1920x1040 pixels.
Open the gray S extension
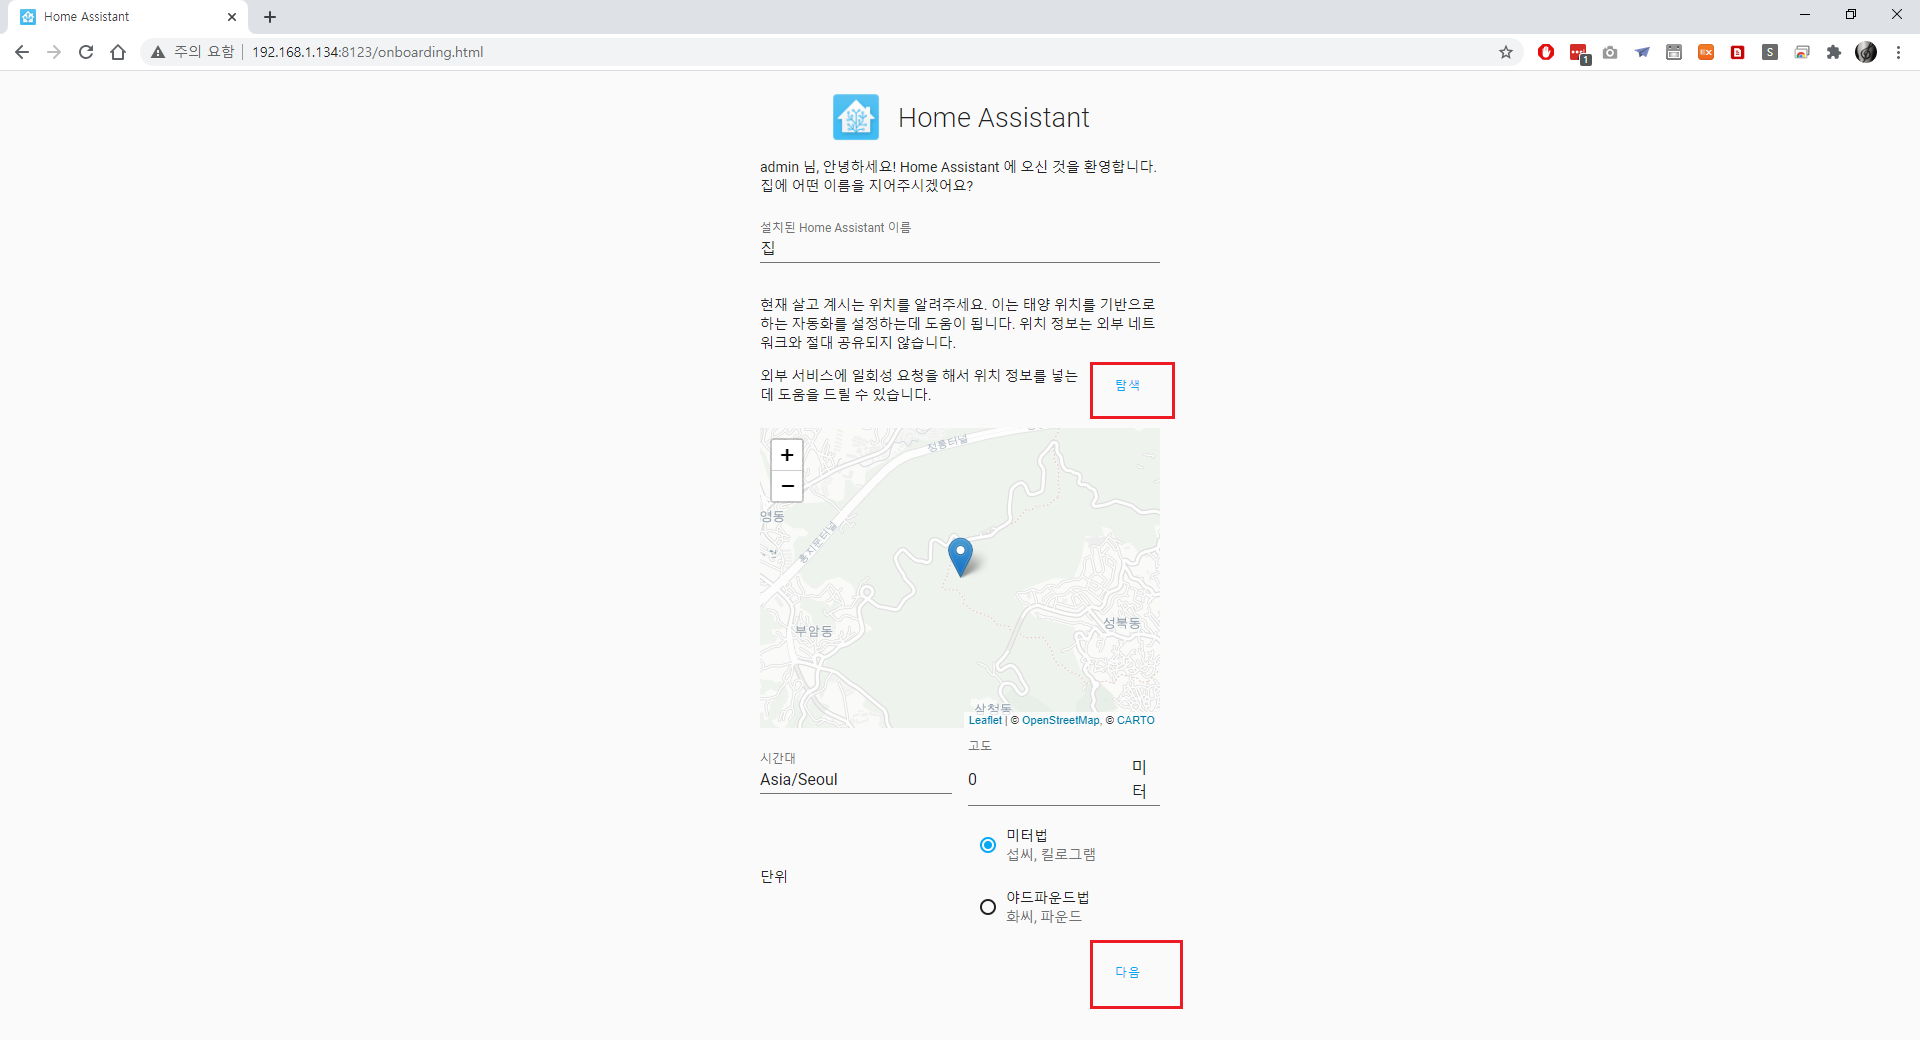coord(1770,52)
